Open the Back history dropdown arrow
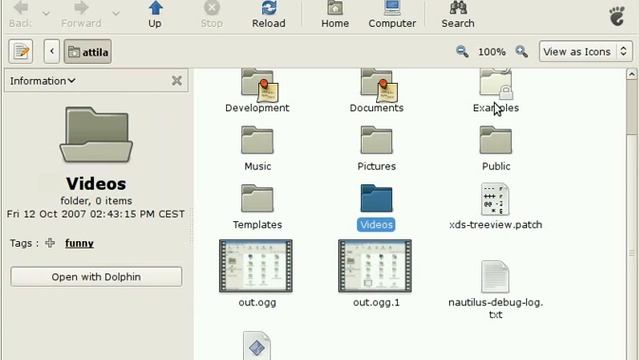 point(46,14)
